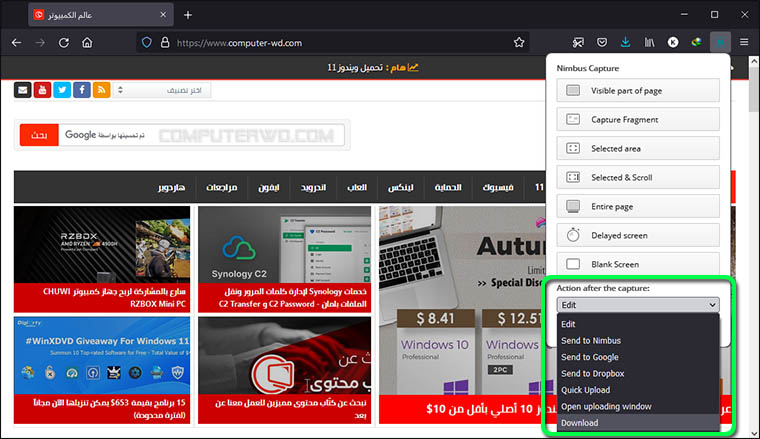Viewport: 760px width, 439px height.
Task: Reload the page with the refresh icon
Action: (63, 43)
